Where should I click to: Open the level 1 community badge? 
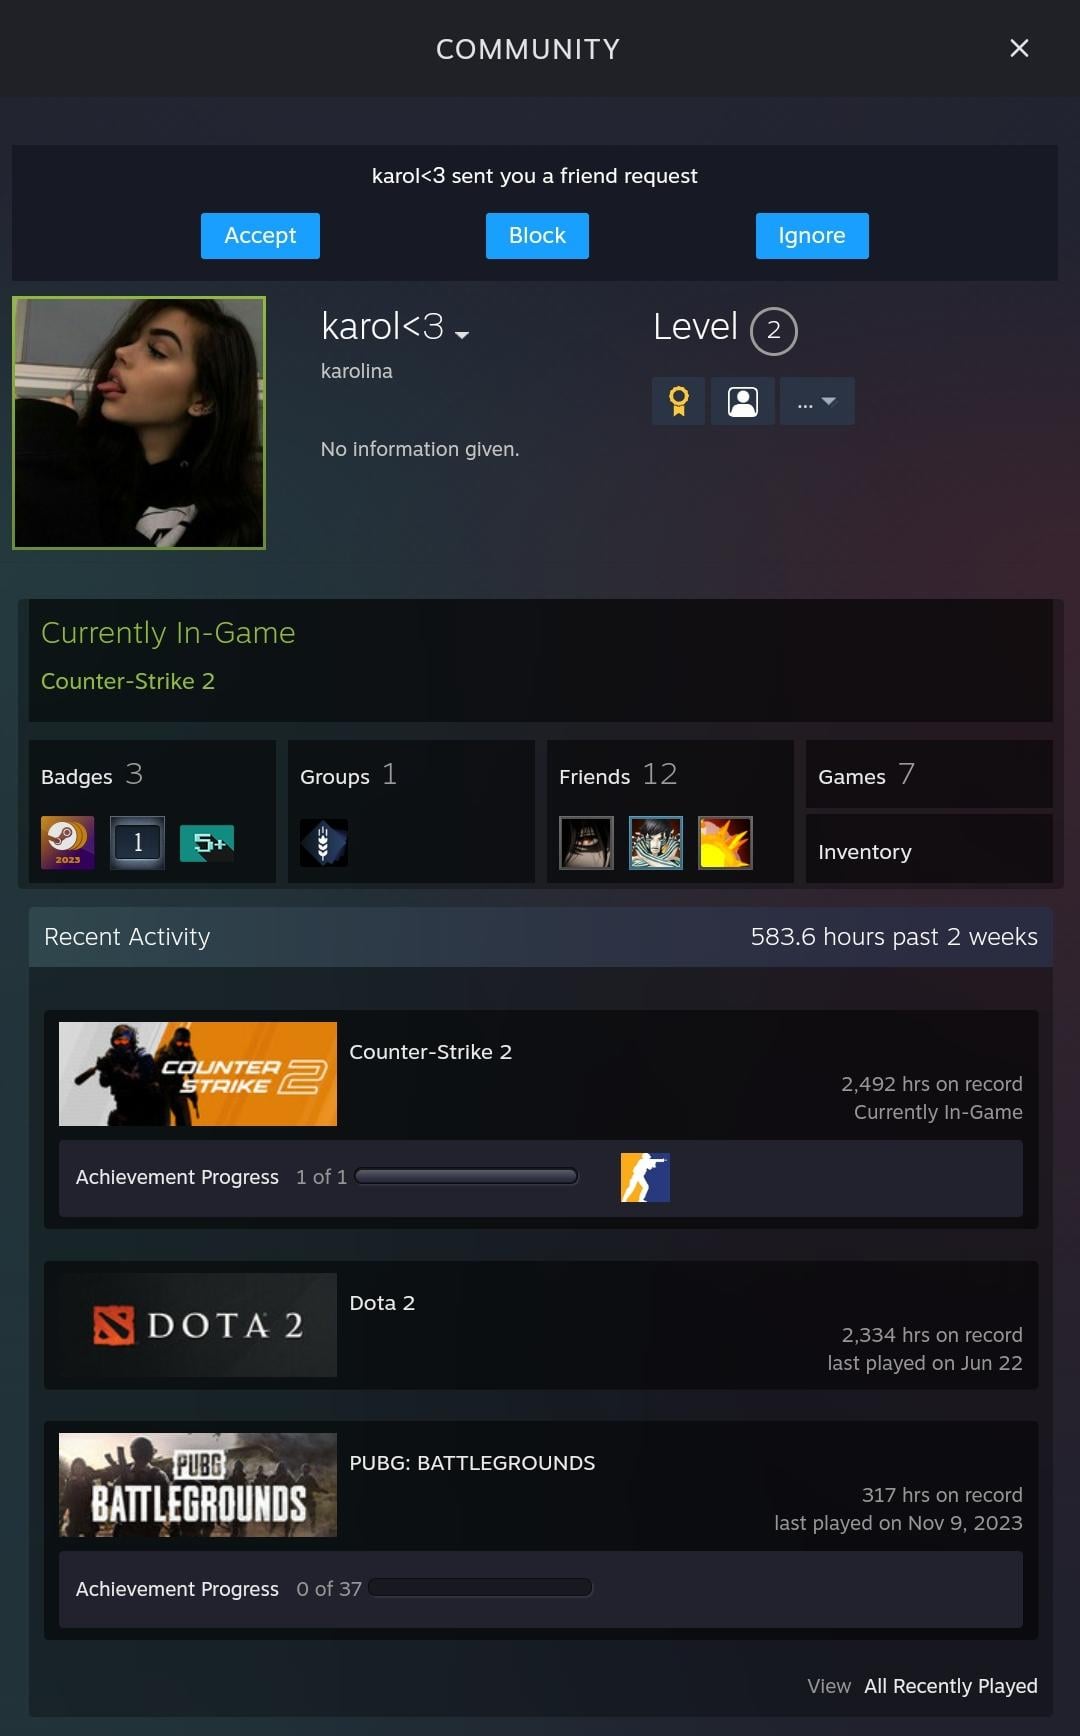137,842
